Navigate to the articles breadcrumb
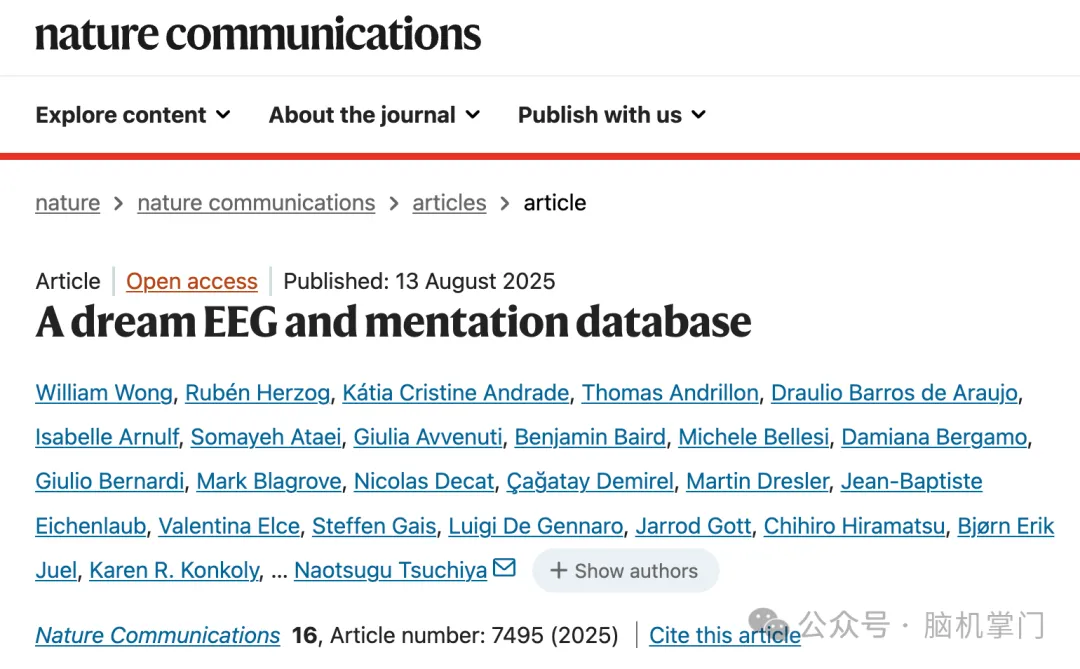1080x669 pixels. pos(449,203)
